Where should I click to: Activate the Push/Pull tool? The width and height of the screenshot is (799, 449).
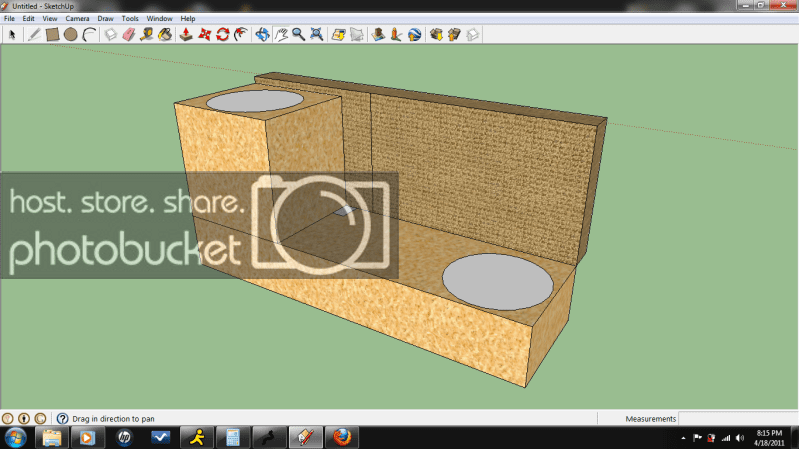pyautogui.click(x=186, y=35)
